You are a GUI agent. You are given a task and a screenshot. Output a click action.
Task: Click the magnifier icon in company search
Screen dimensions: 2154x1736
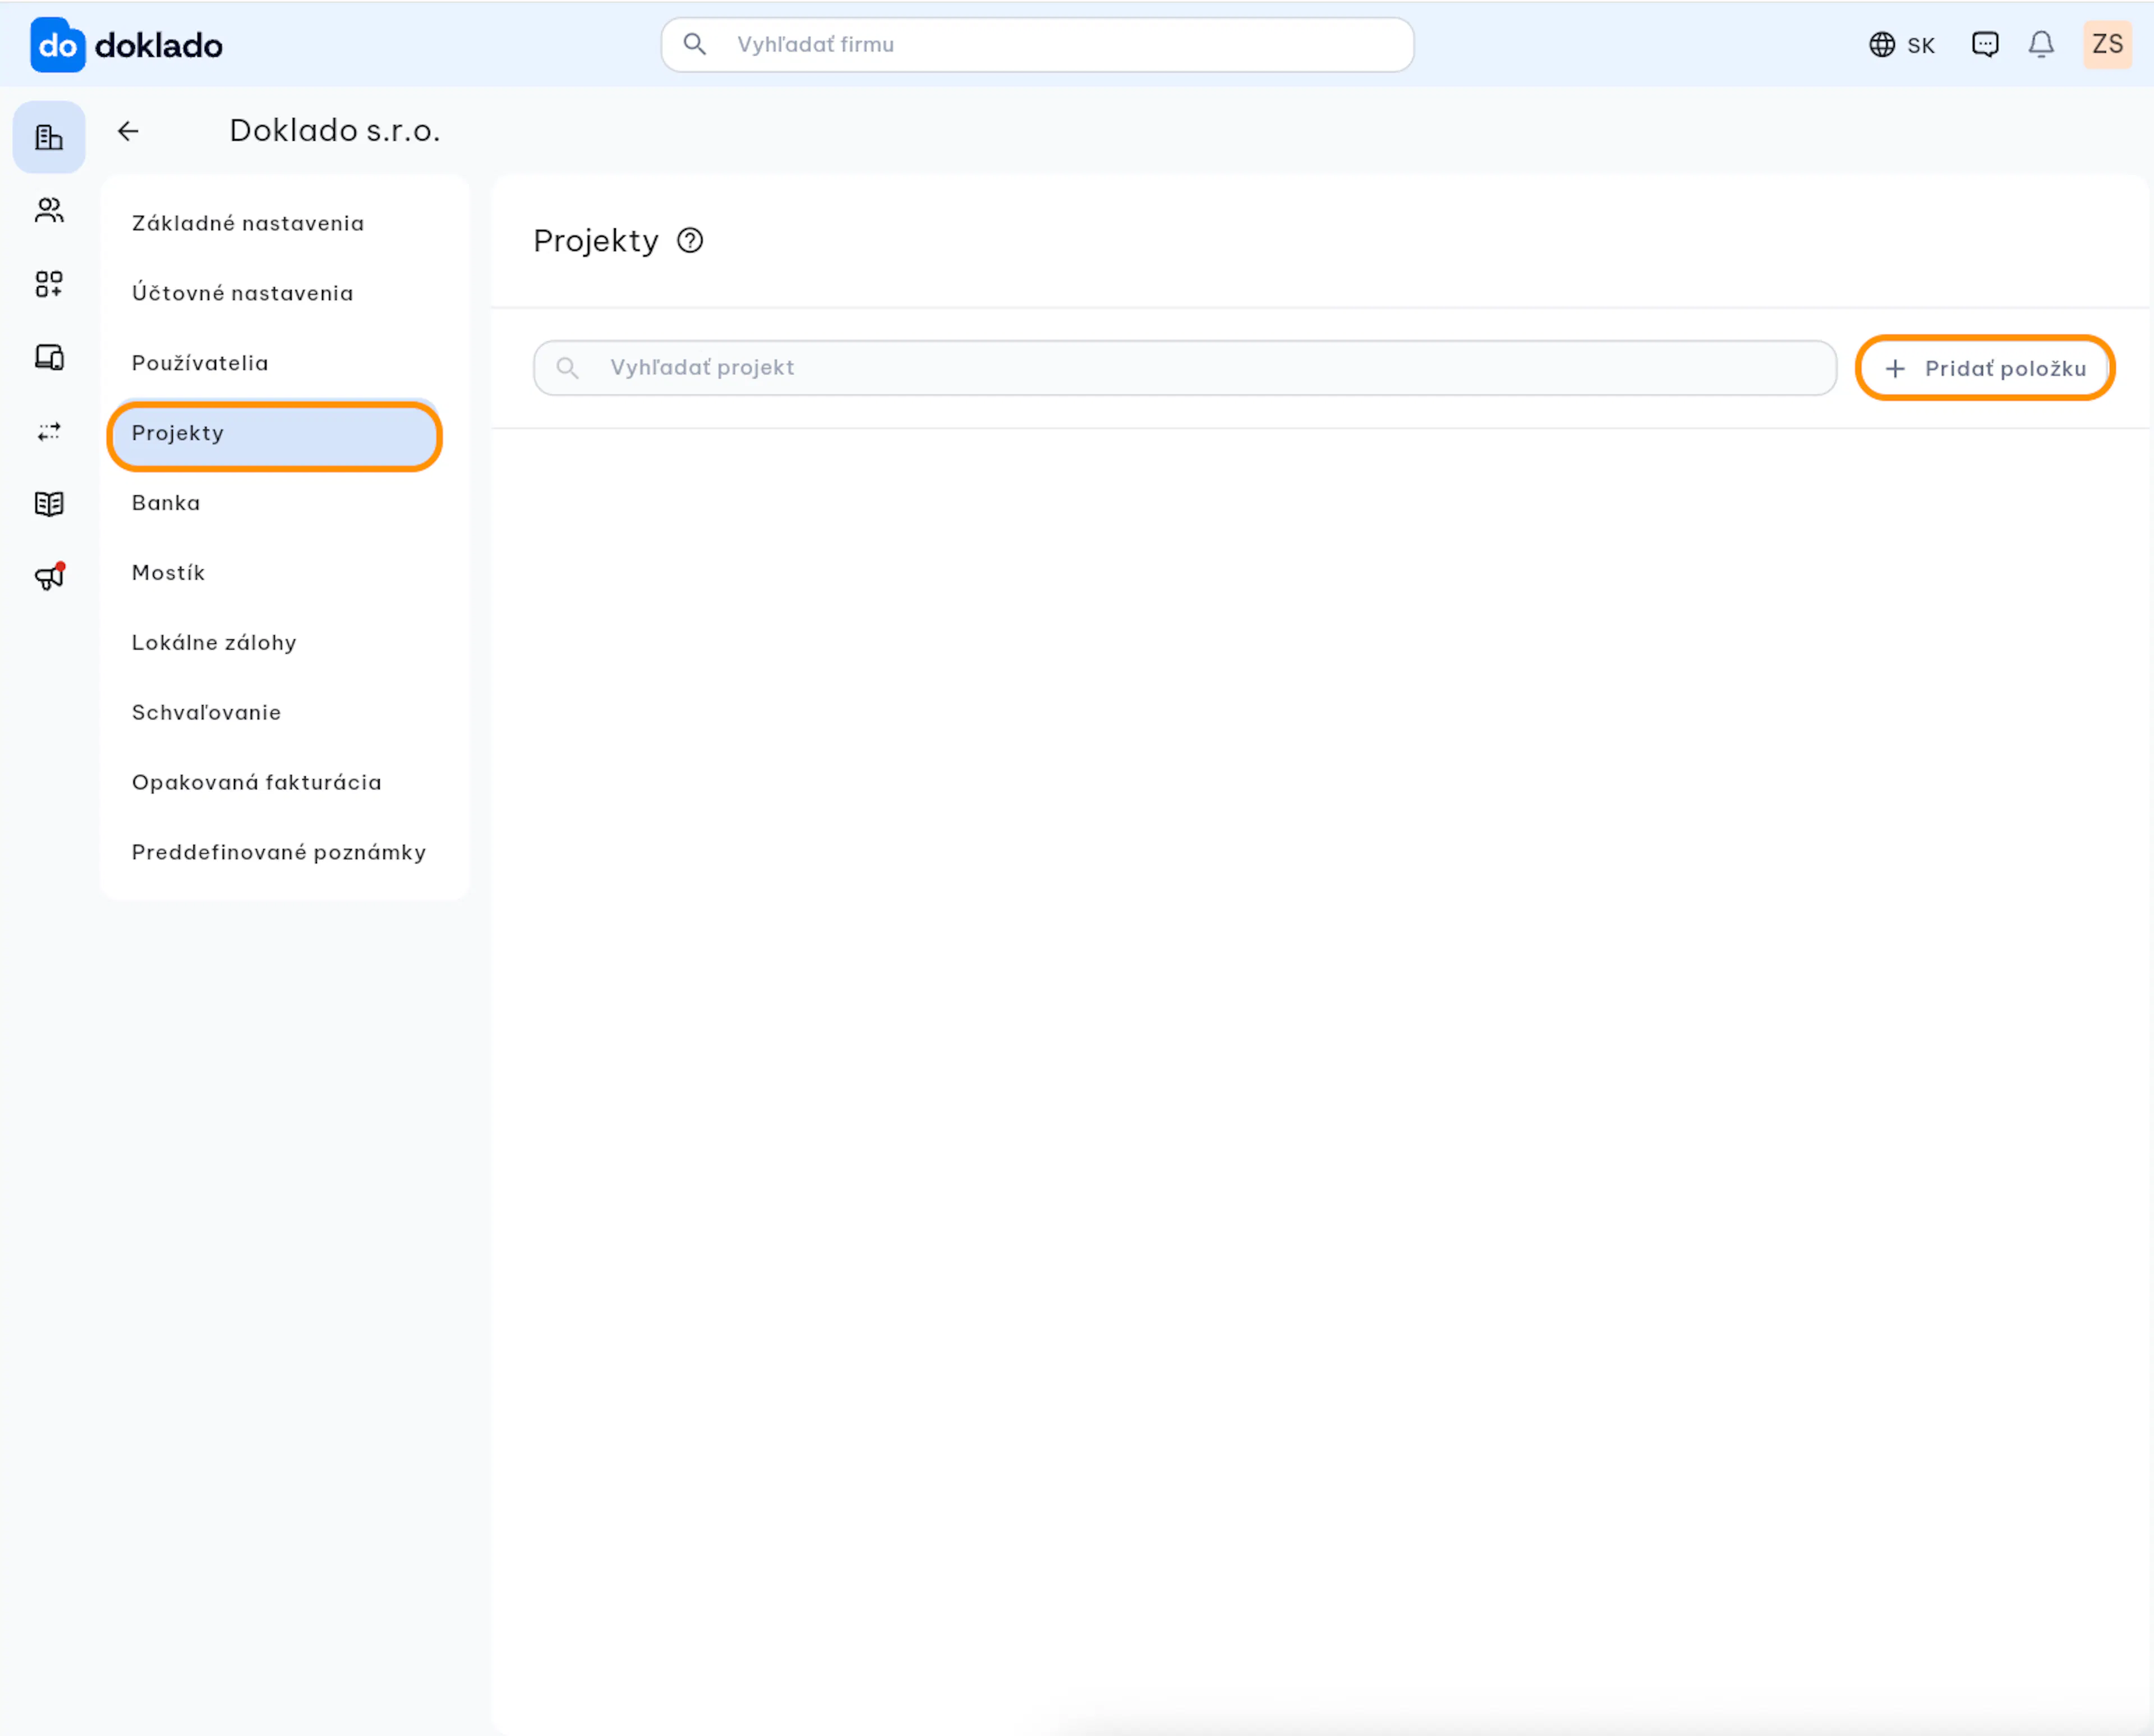pyautogui.click(x=694, y=44)
